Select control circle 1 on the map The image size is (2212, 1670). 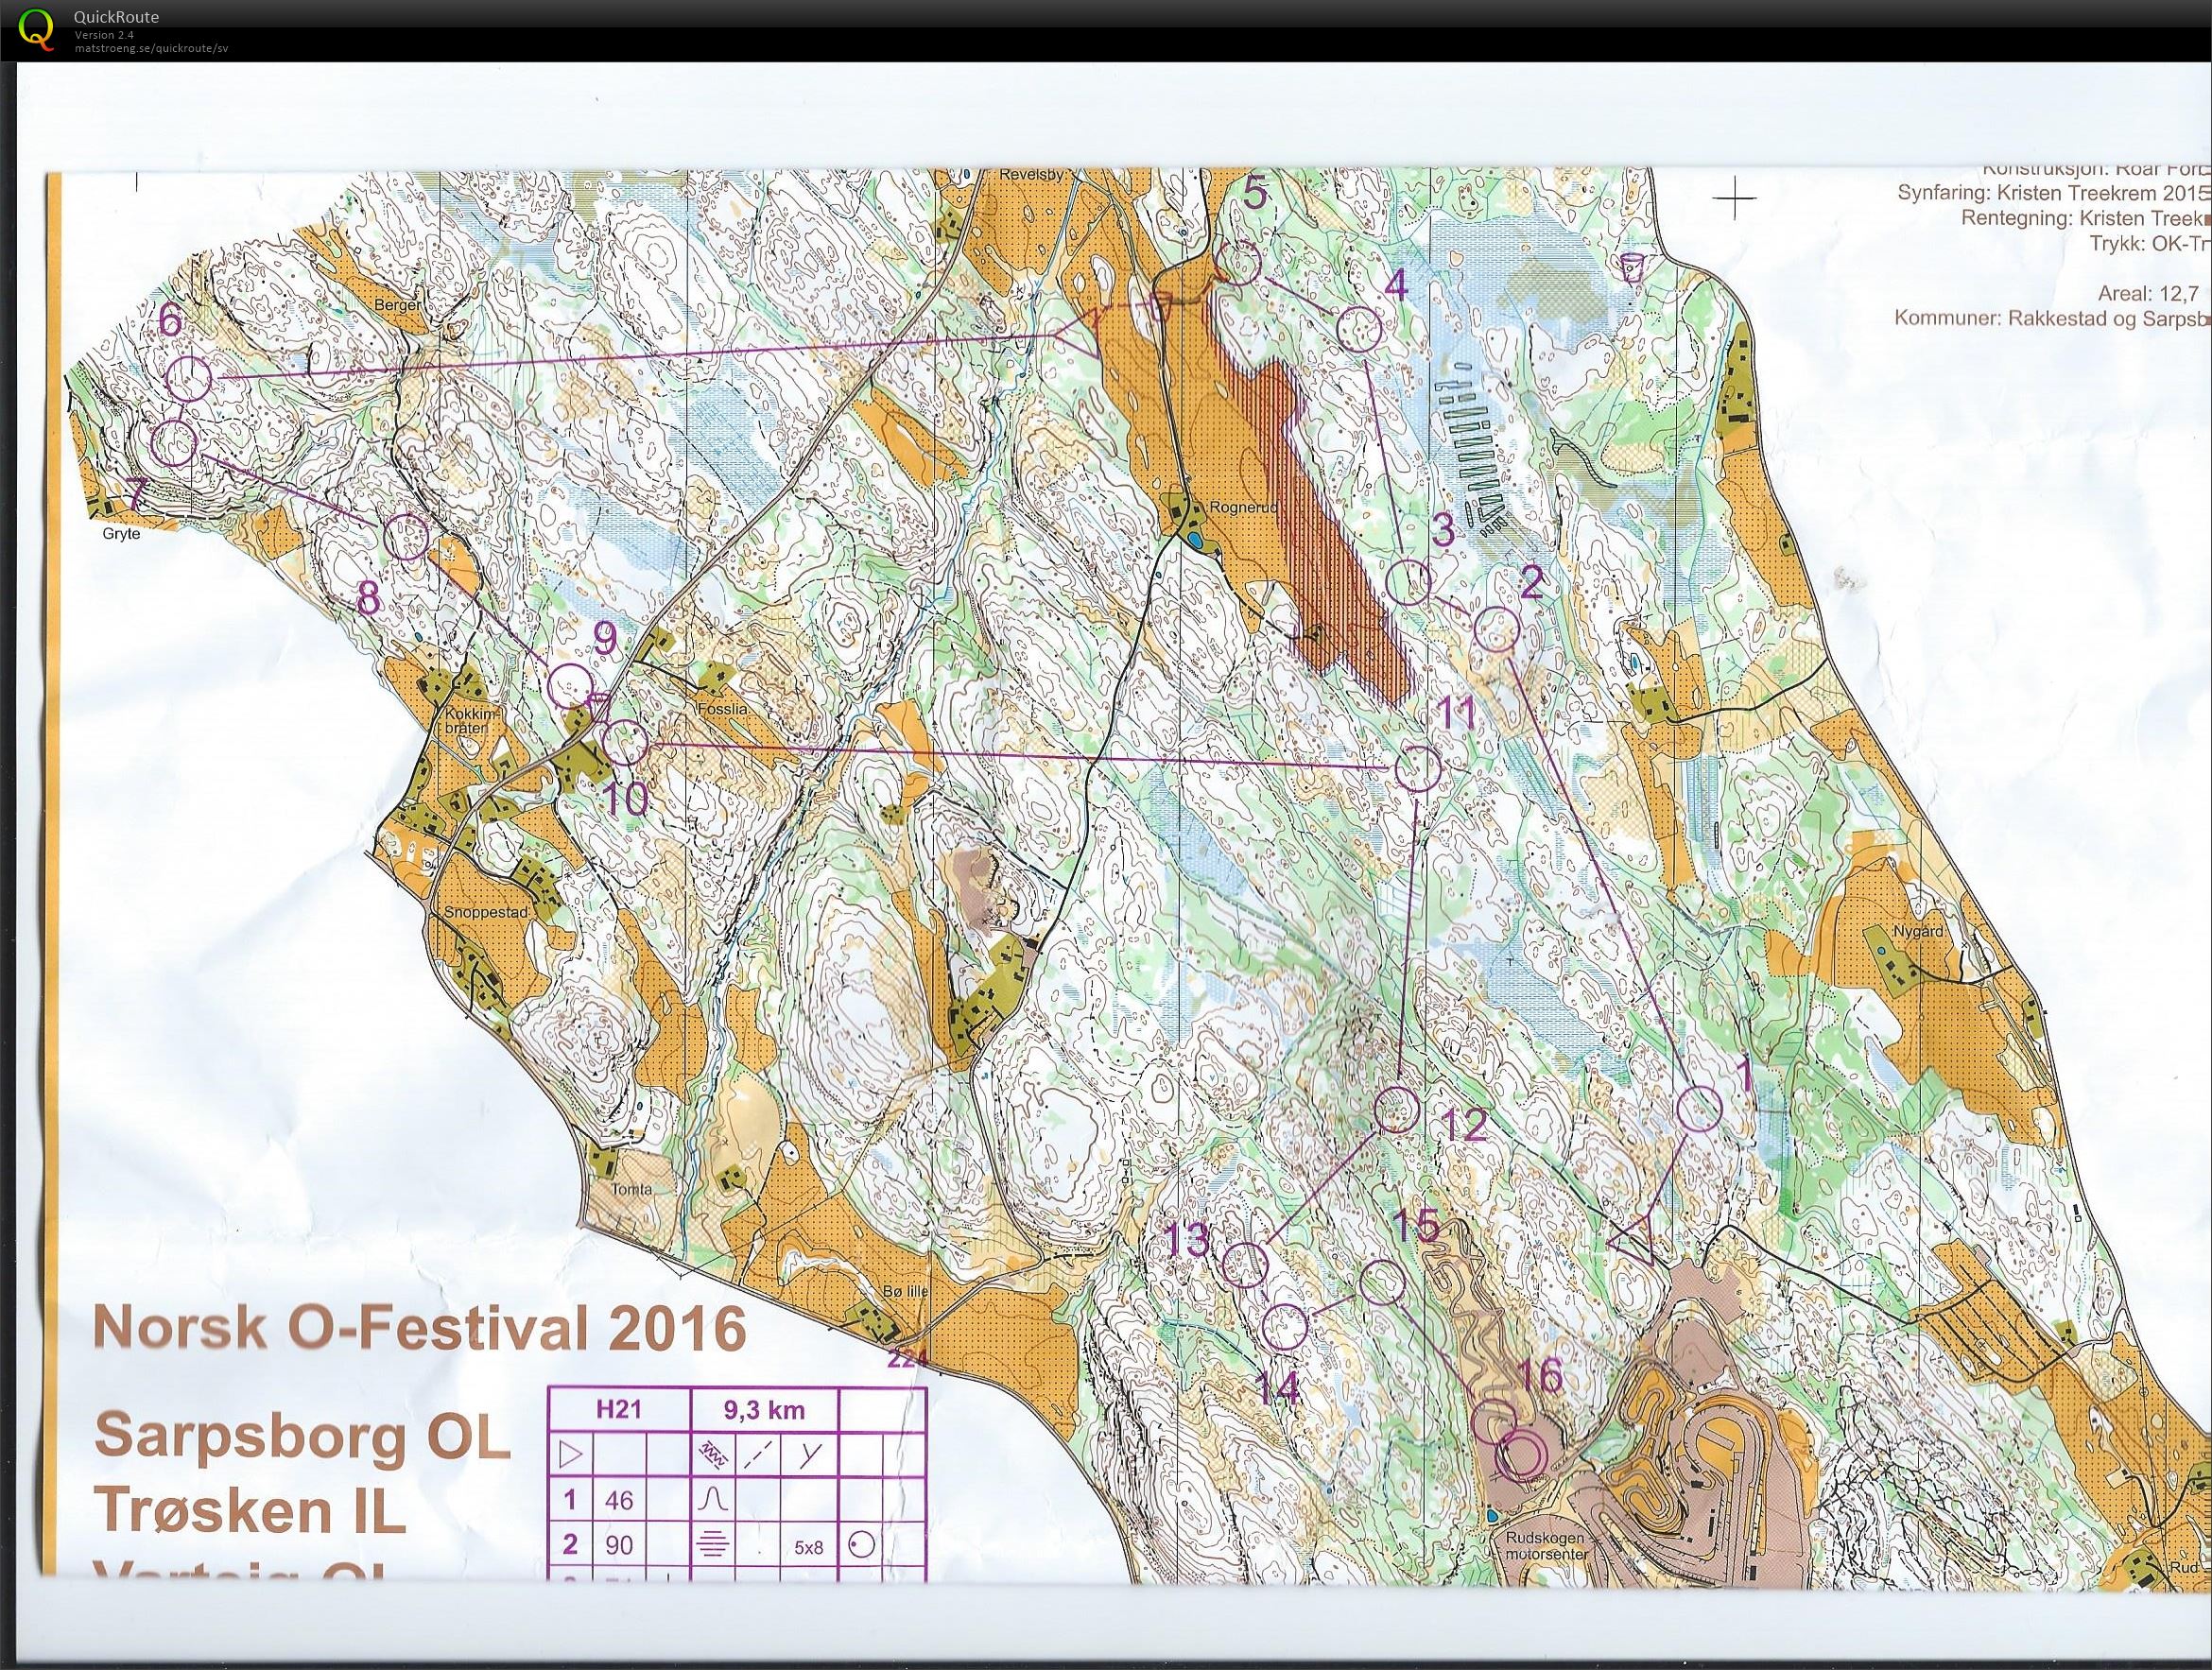point(1699,1109)
